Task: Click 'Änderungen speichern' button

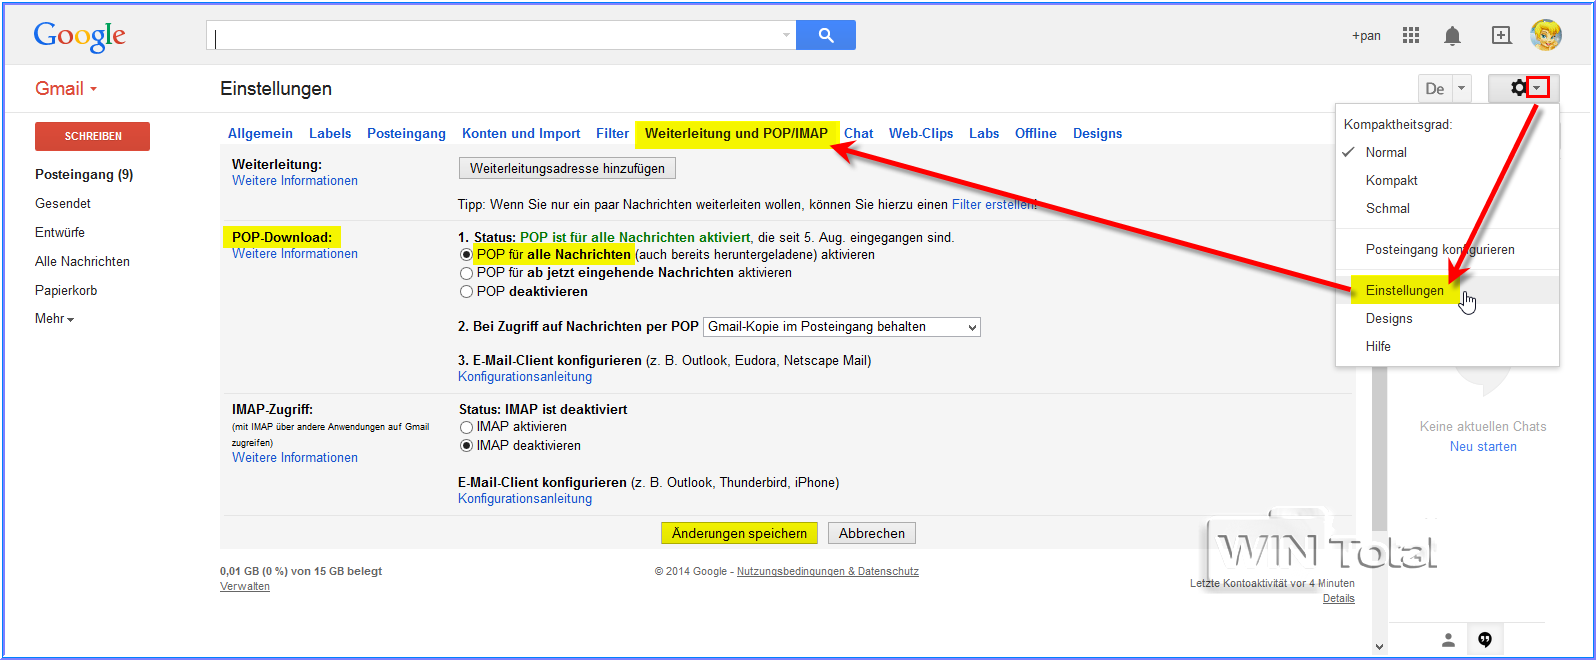Action: click(739, 533)
